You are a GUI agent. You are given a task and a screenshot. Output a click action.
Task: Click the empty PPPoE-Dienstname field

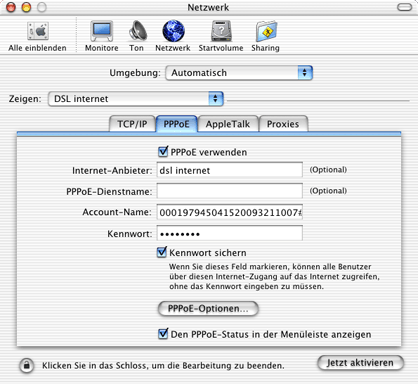coord(230,191)
